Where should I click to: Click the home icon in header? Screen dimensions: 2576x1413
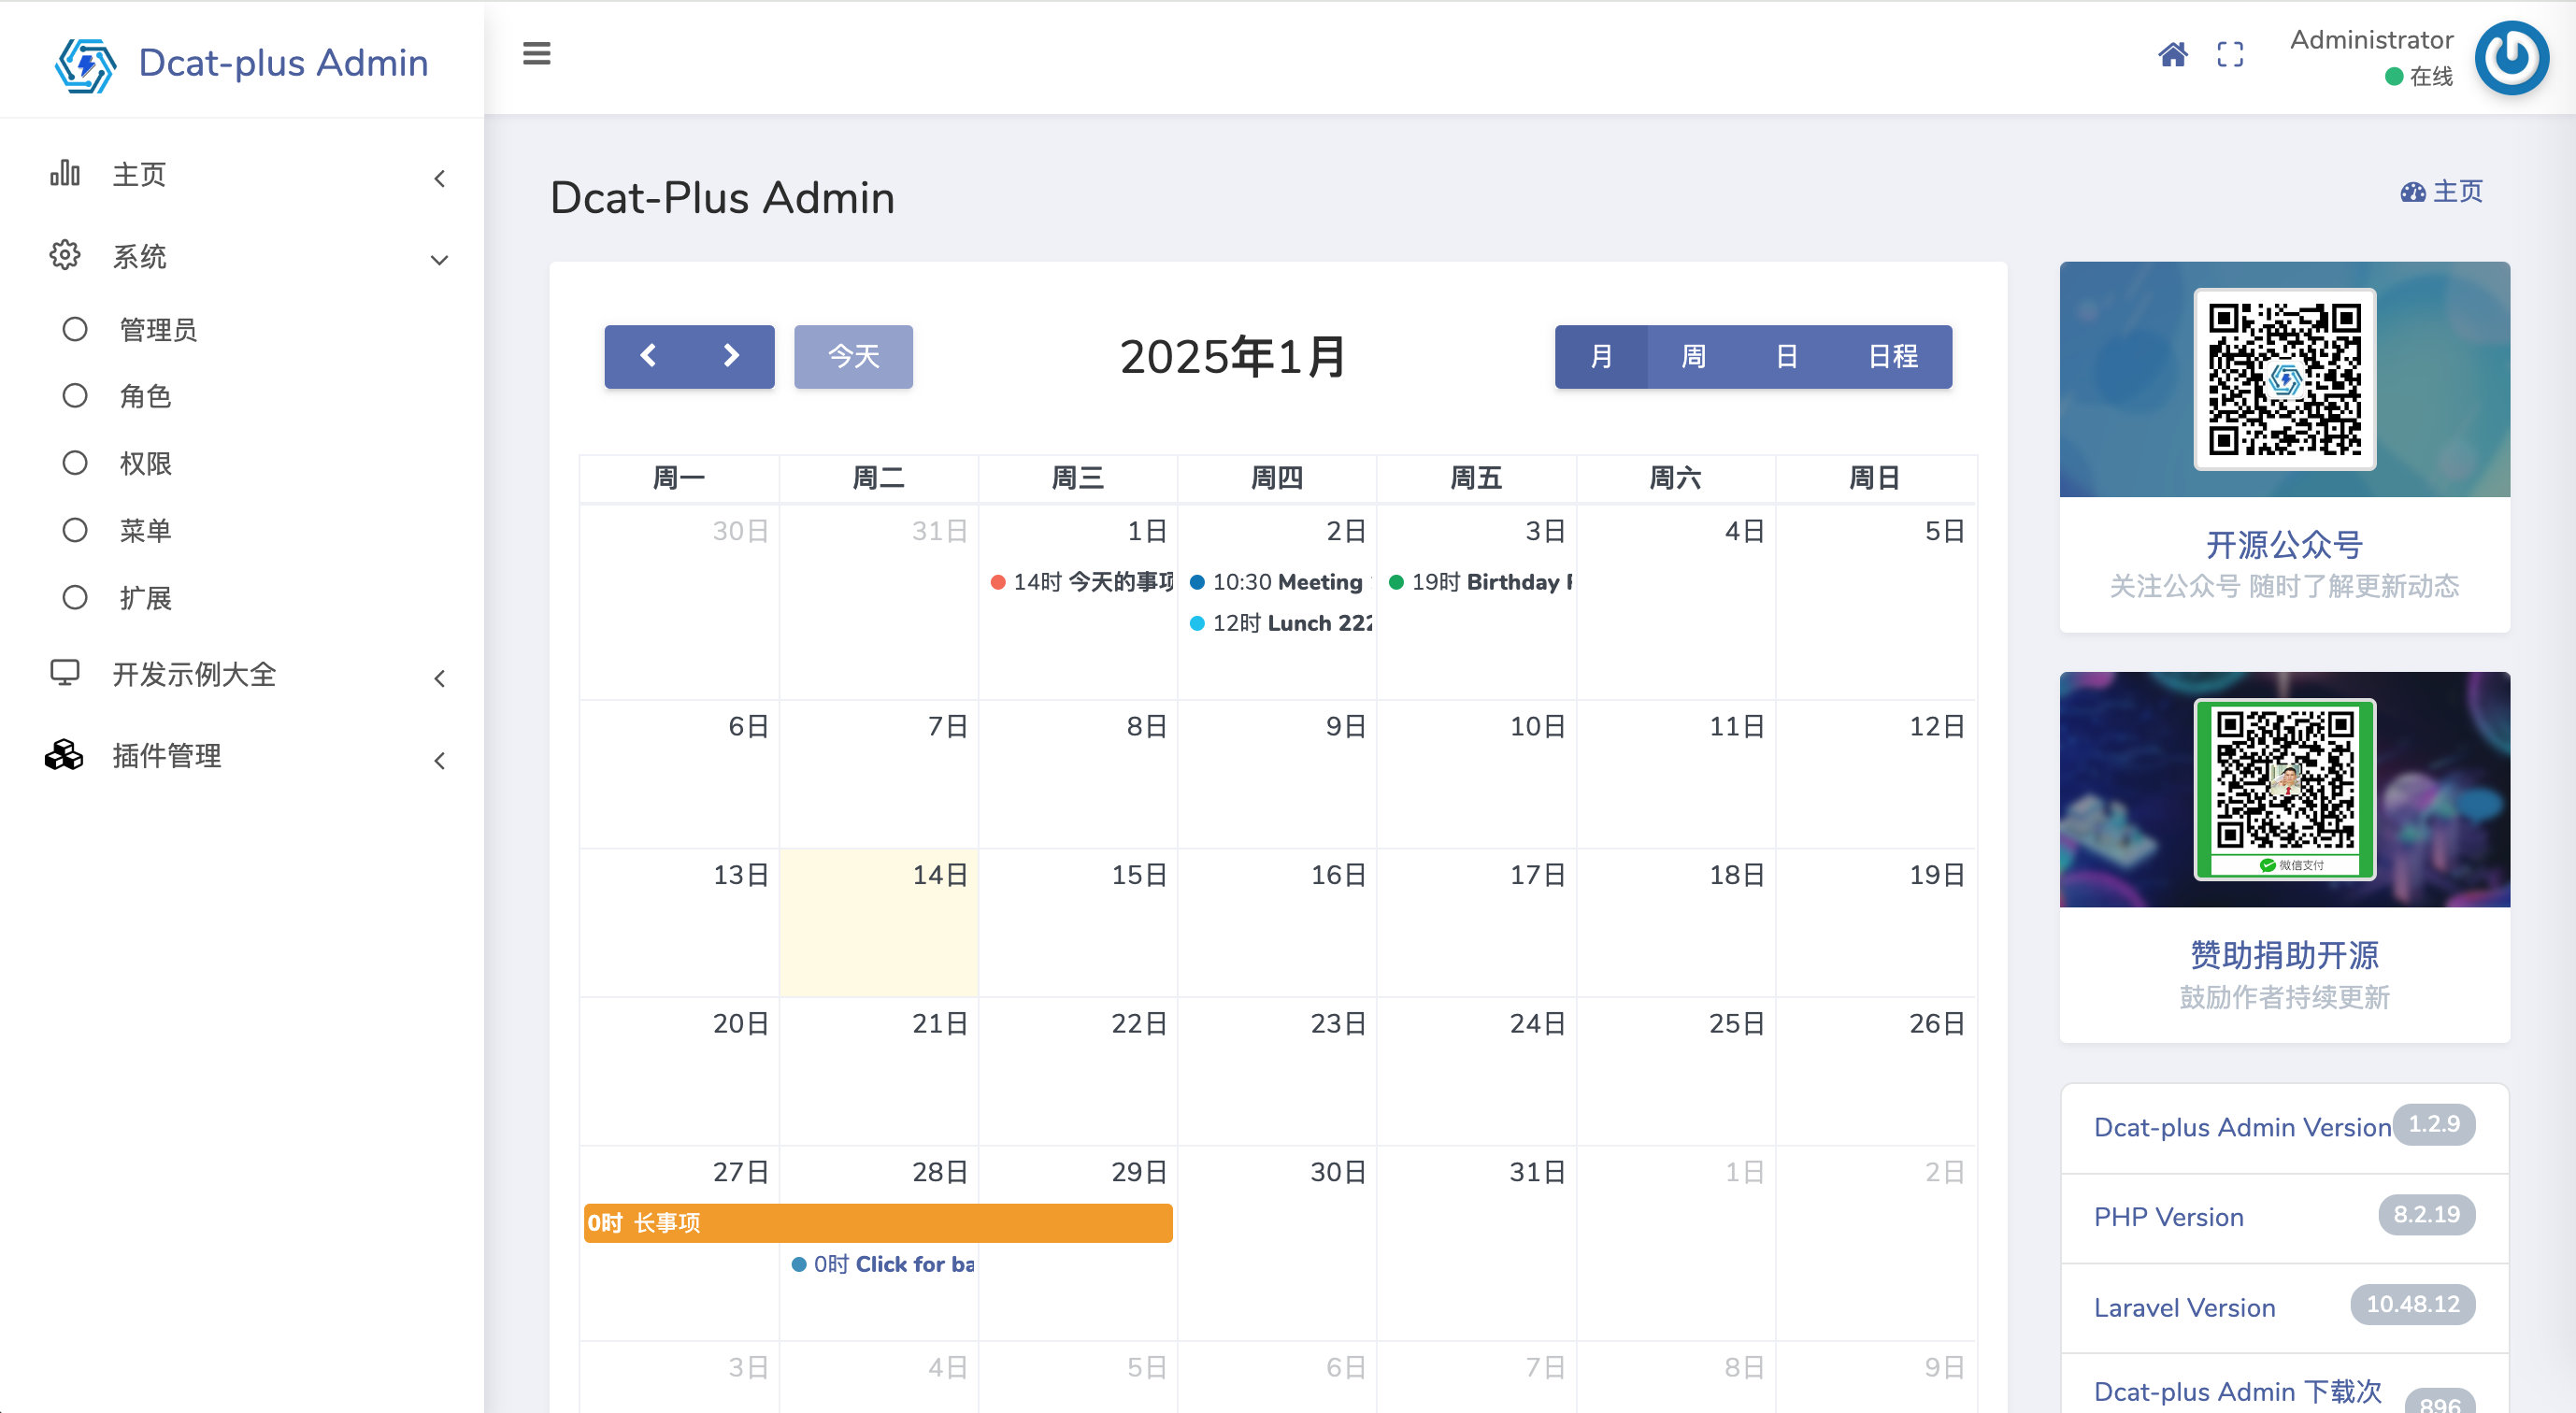[x=2172, y=54]
